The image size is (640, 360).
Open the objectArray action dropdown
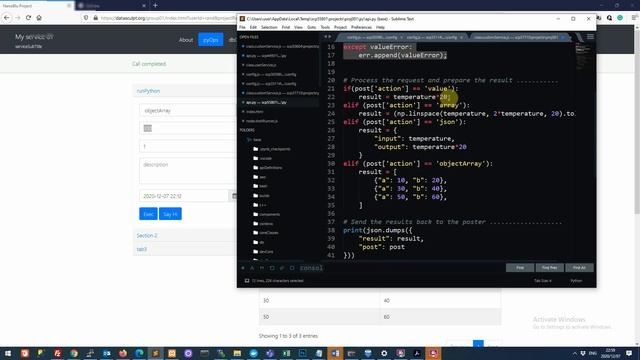(187, 111)
